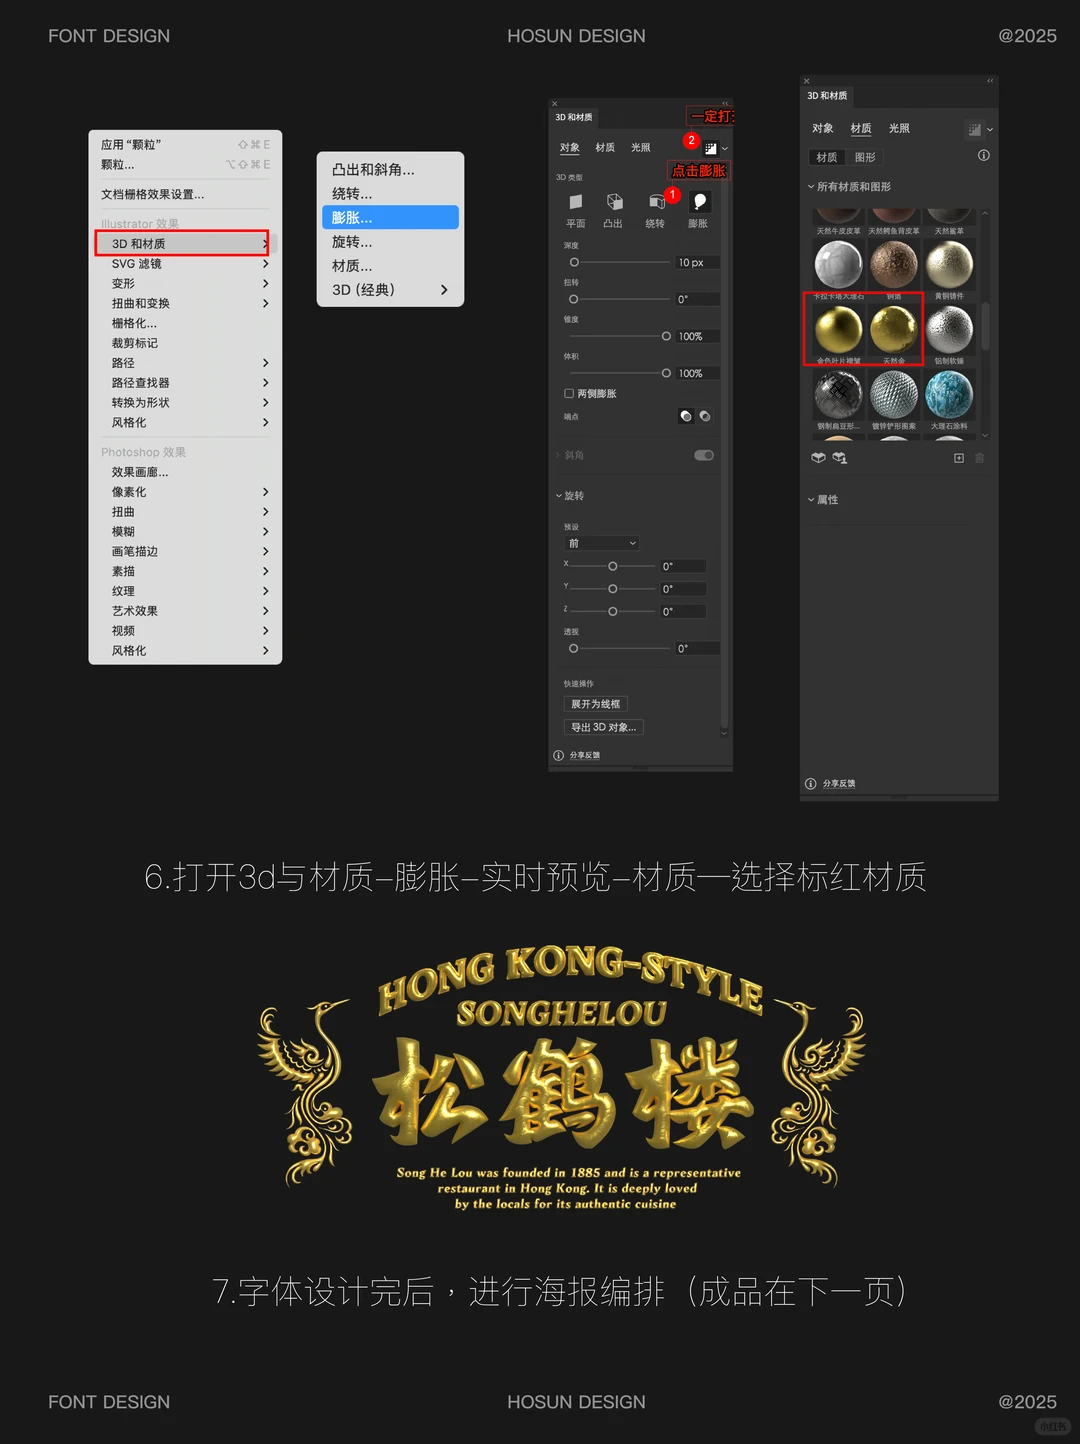Collapse the materials panel via double-arrow icon
Viewport: 1080px width, 1444px height.
pos(991,81)
